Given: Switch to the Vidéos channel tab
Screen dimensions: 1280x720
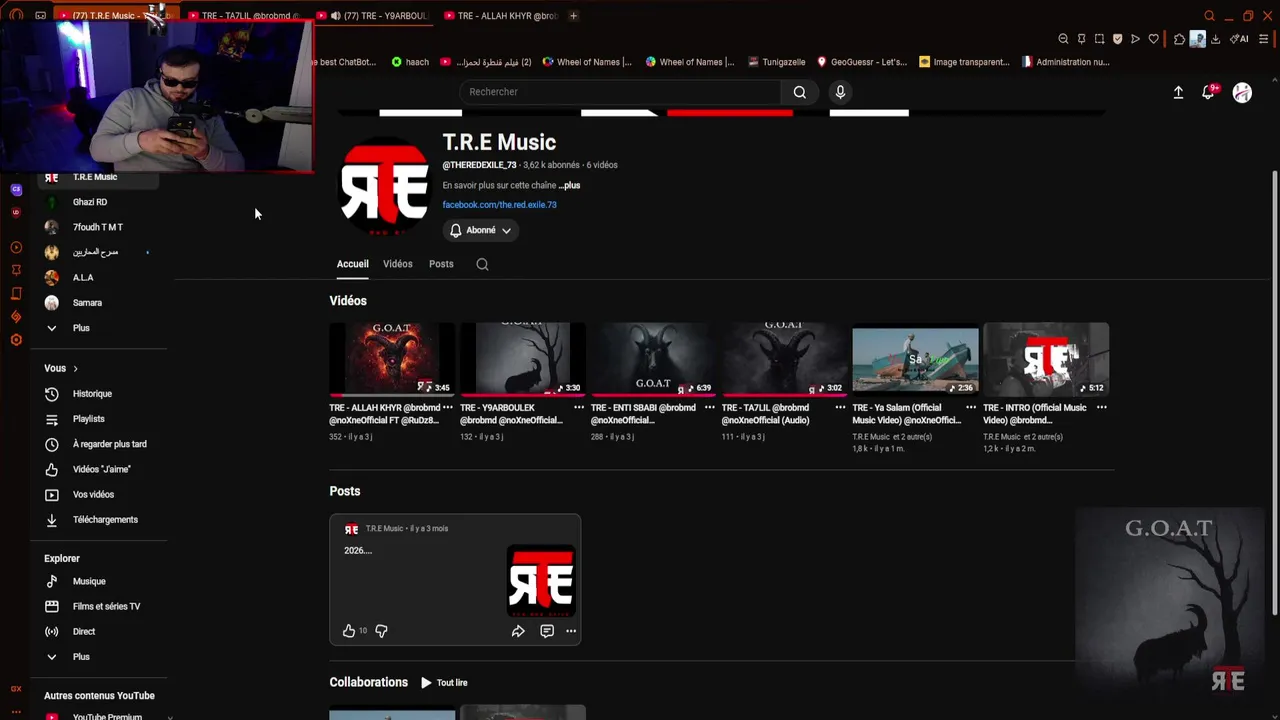Looking at the screenshot, I should [397, 264].
